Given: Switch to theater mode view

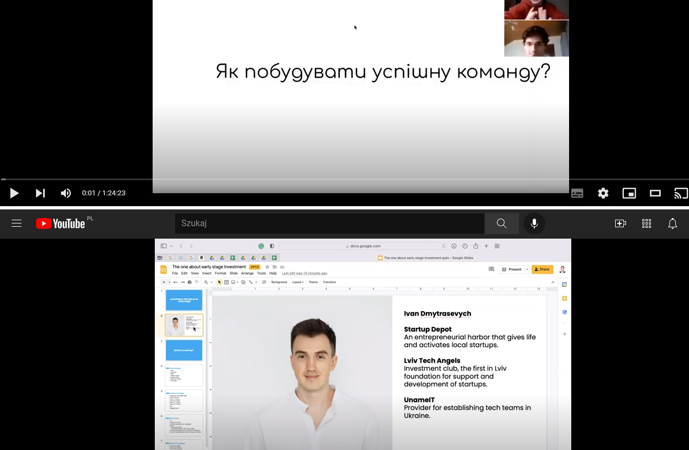Looking at the screenshot, I should tap(655, 193).
